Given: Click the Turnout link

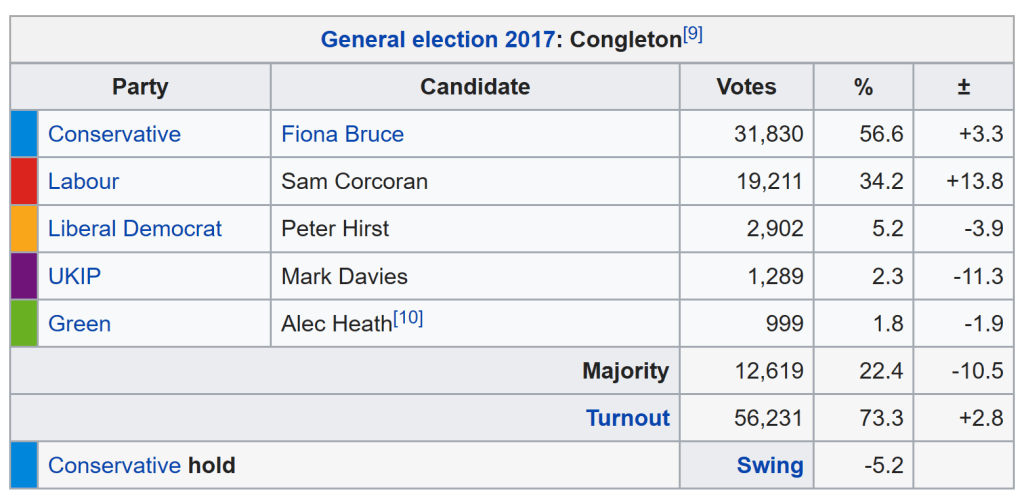Looking at the screenshot, I should point(628,418).
